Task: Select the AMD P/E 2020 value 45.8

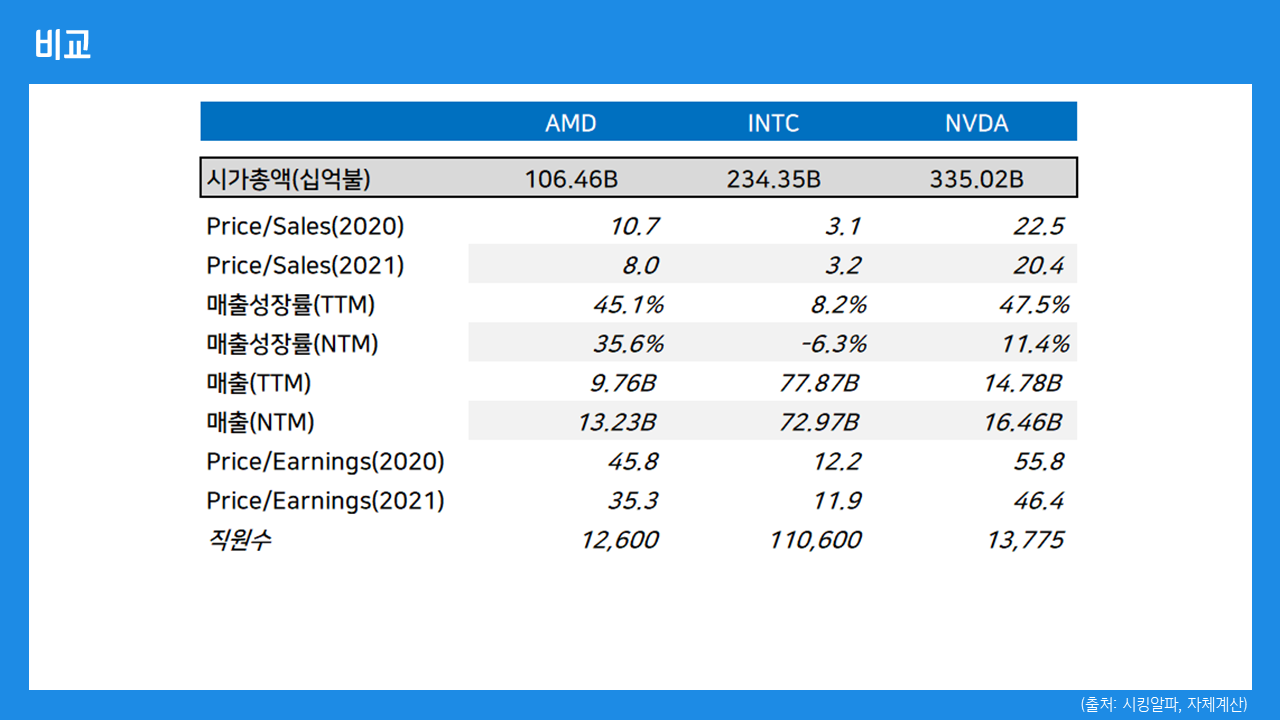Action: pyautogui.click(x=632, y=461)
